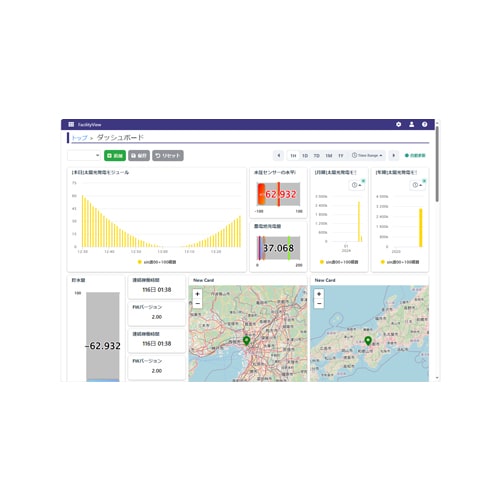
Task: Toggle yellow sin legend under main chart
Action: pyautogui.click(x=157, y=262)
